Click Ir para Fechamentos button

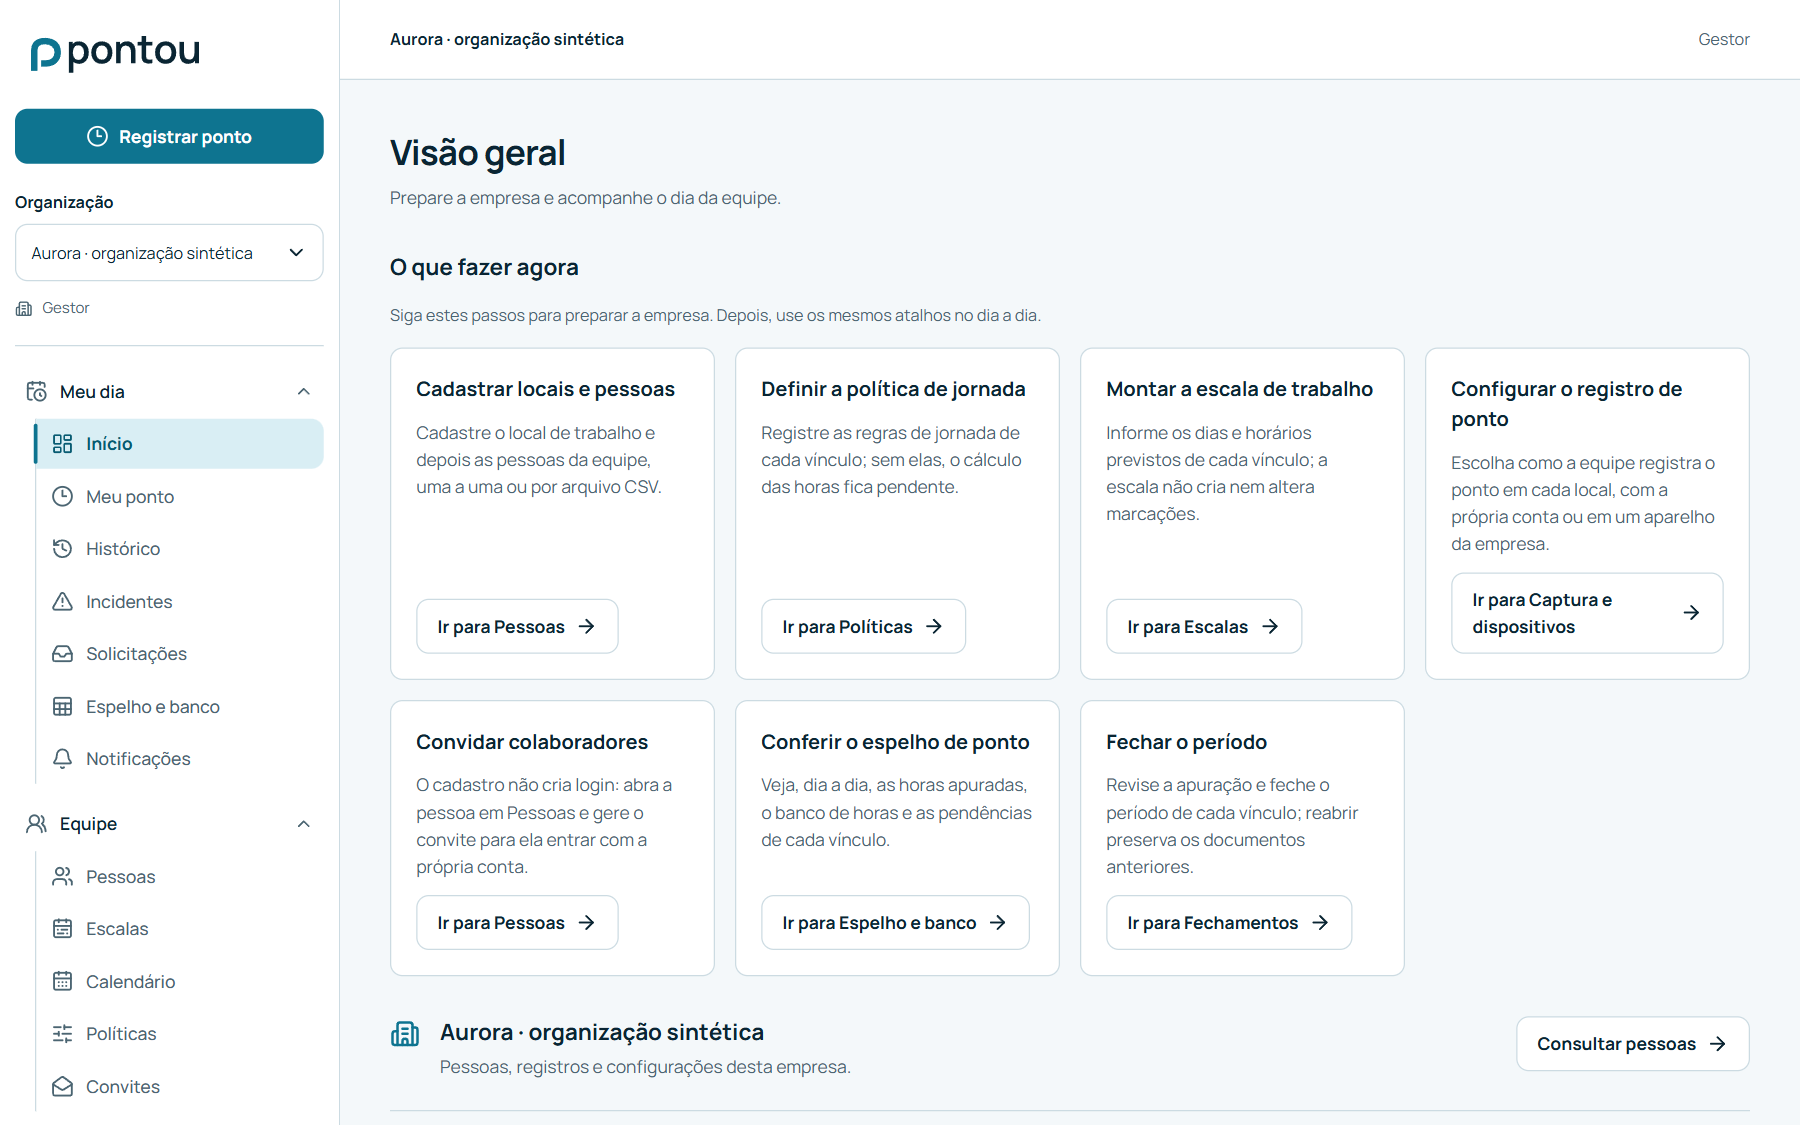(1229, 922)
